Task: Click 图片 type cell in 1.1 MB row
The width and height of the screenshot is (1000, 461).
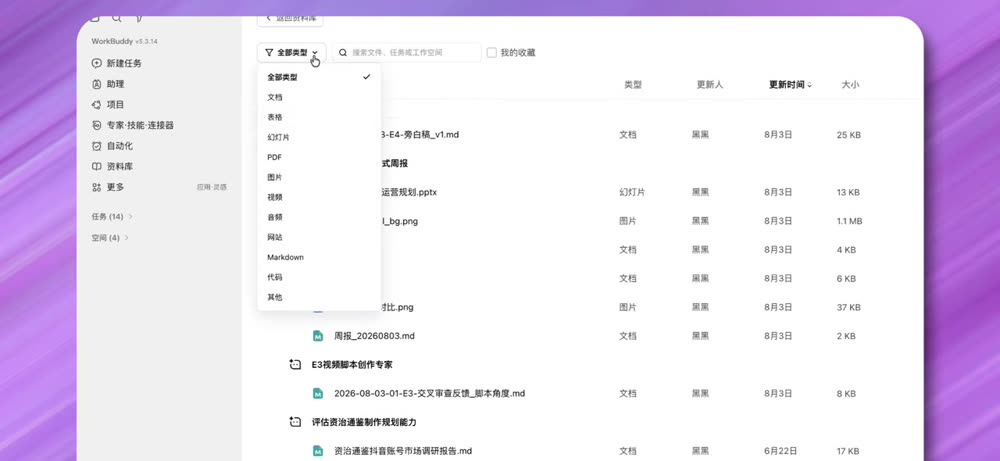Action: tap(628, 221)
